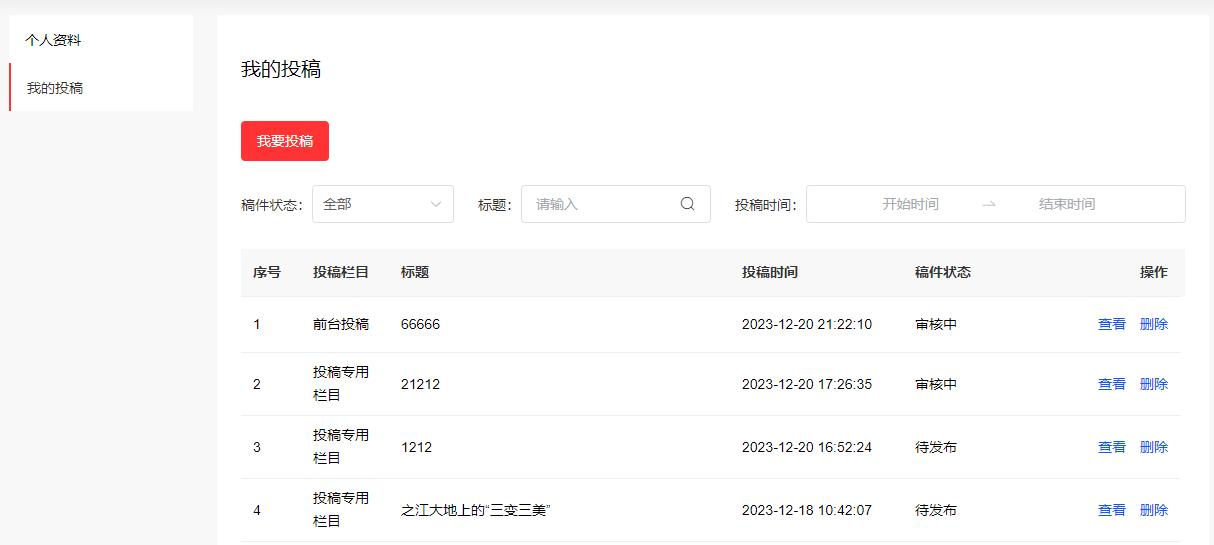Open 个人资料 in the sidebar

(53, 40)
